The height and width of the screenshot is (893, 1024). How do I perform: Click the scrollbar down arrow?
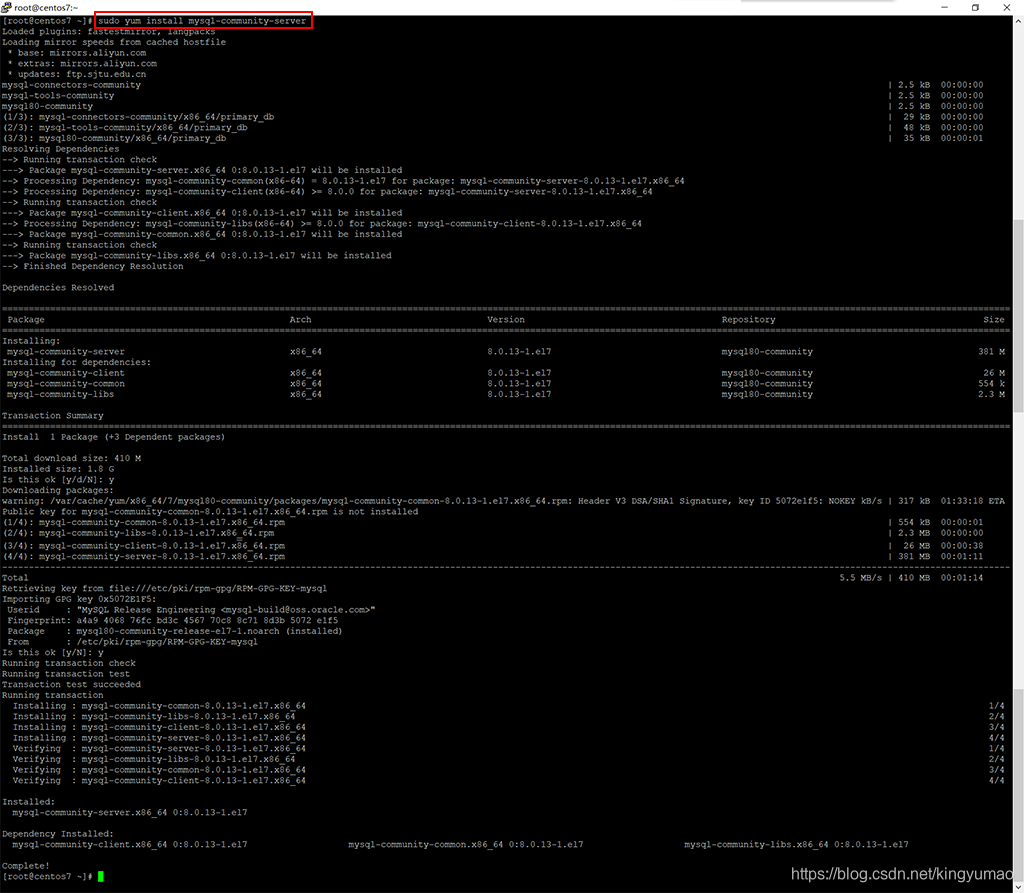coord(1017,885)
